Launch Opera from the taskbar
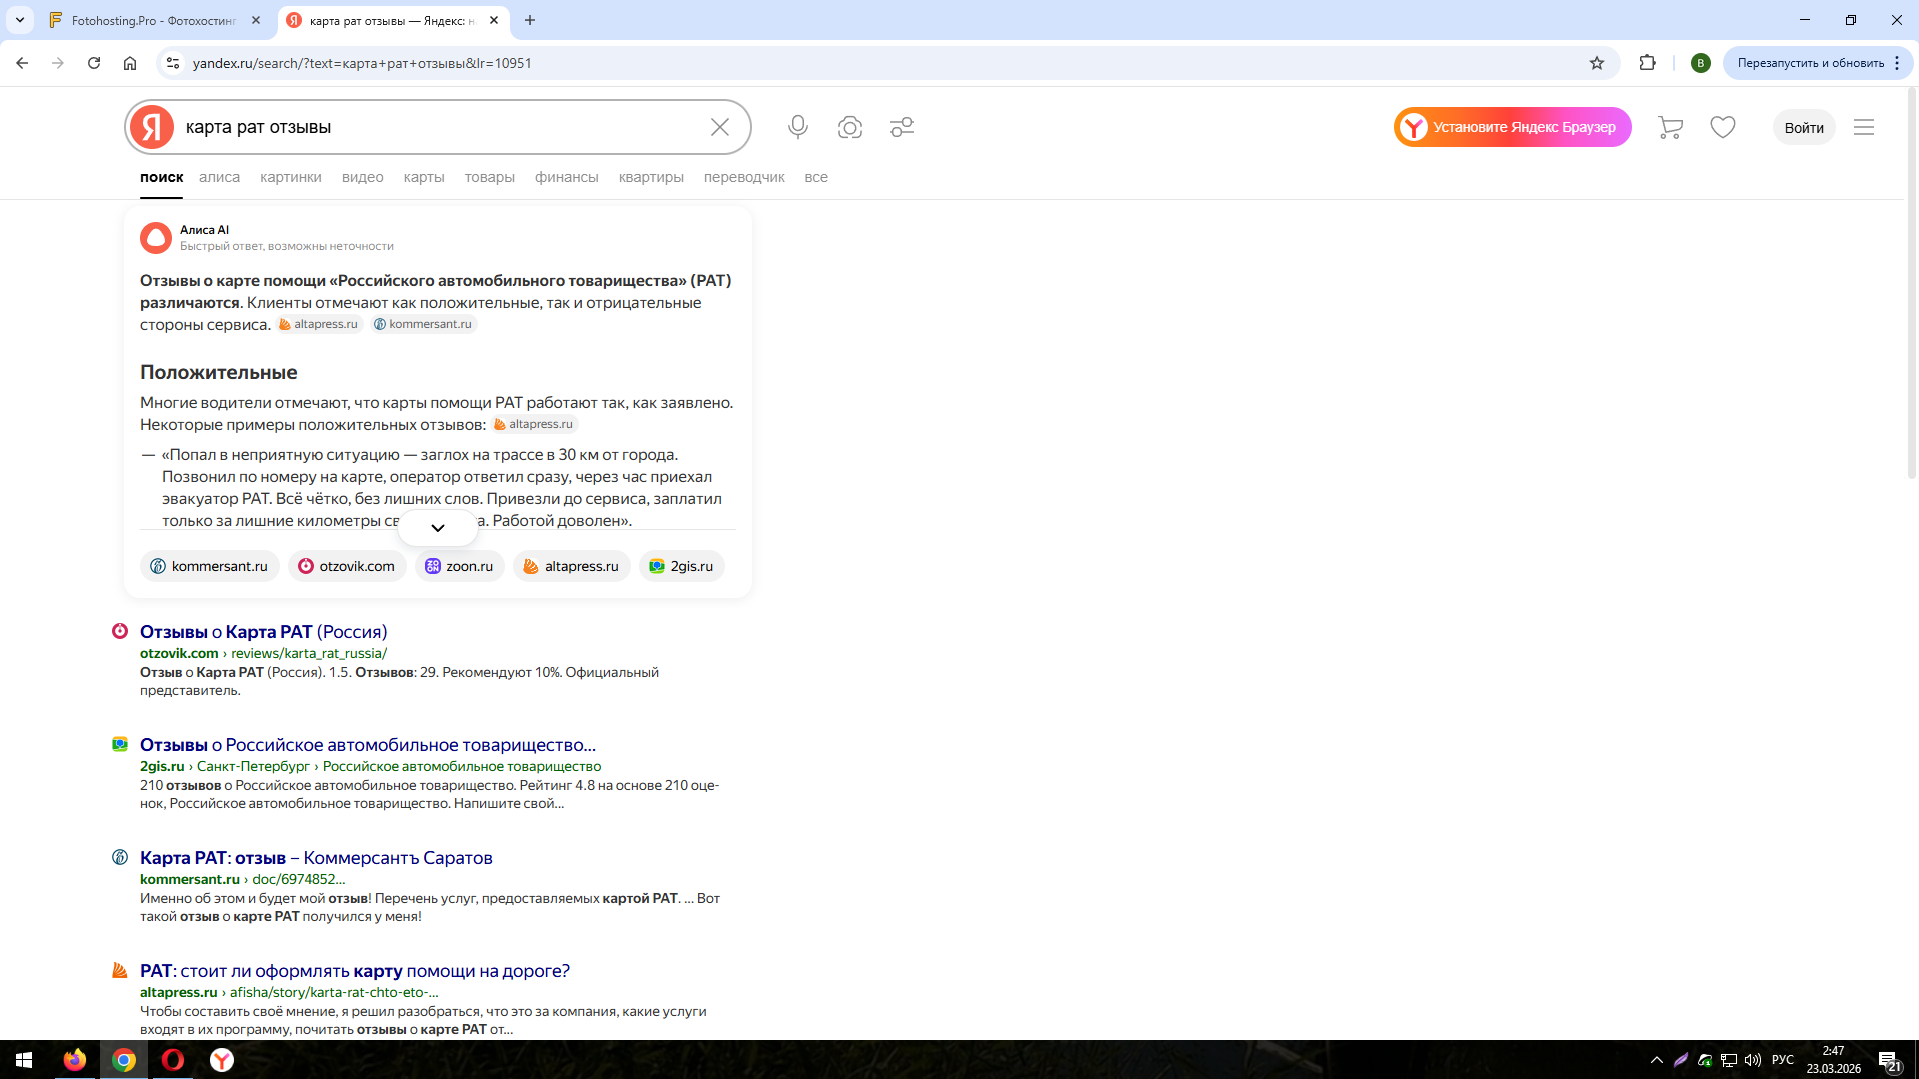This screenshot has height=1079, width=1919. pos(173,1060)
